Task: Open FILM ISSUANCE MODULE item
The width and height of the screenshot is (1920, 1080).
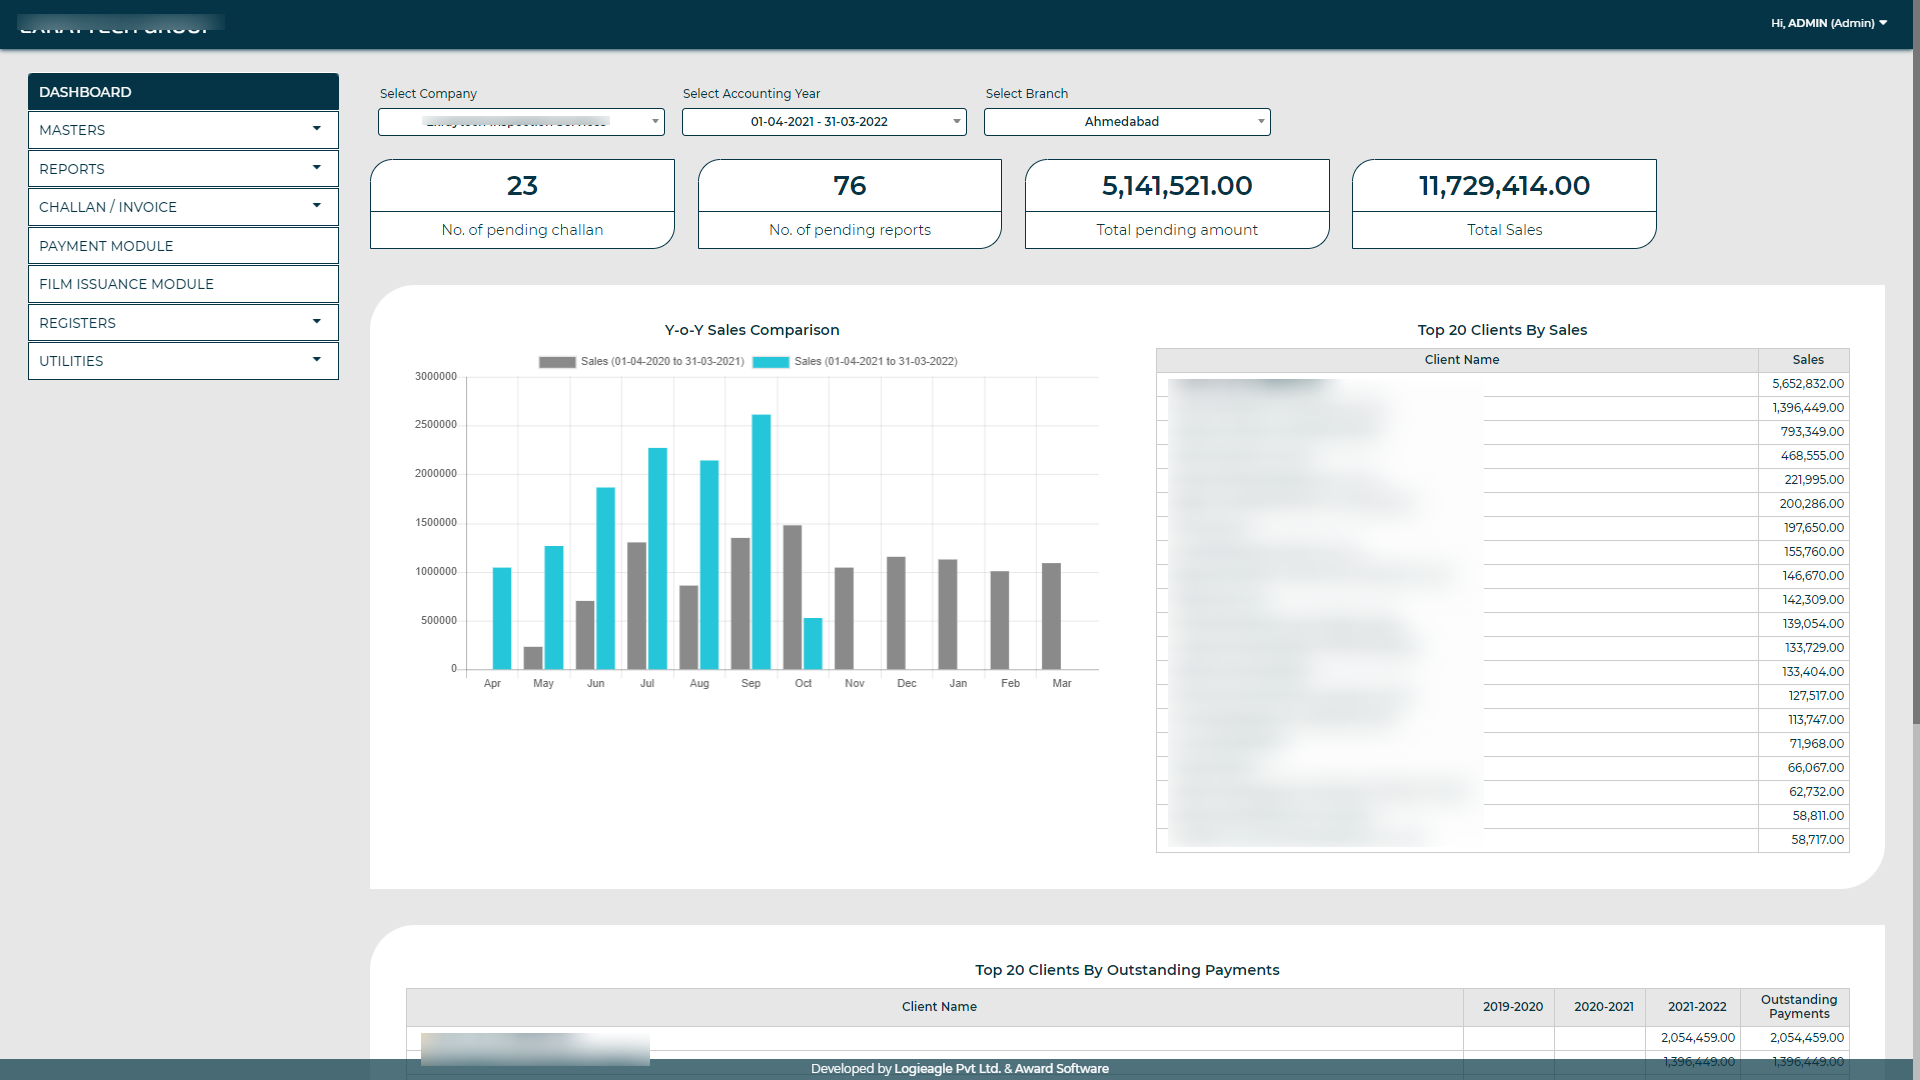Action: tap(183, 284)
